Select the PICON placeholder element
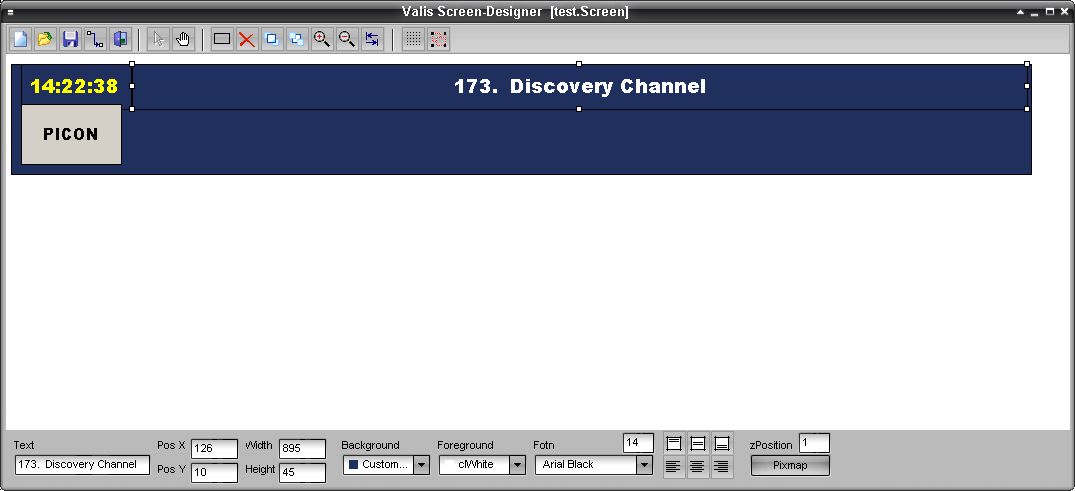Viewport: 1075px width, 491px height. pyautogui.click(x=71, y=134)
